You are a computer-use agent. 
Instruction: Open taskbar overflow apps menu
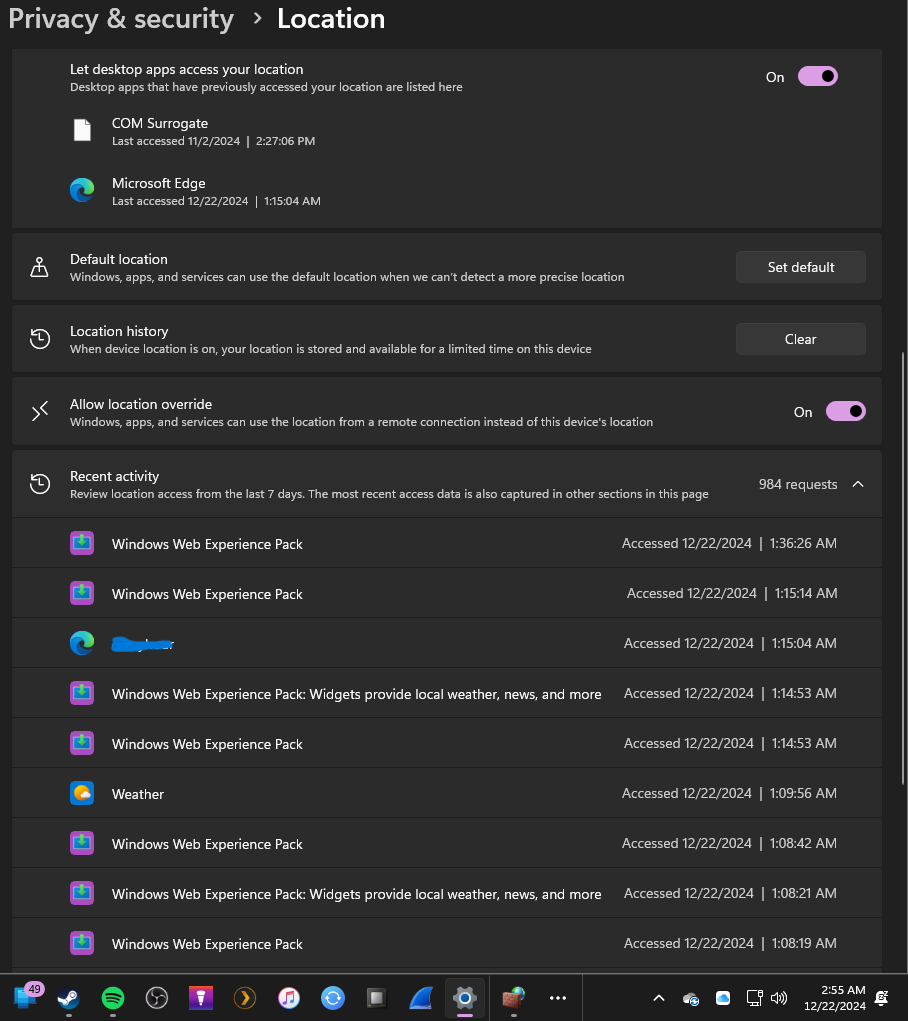[x=558, y=997]
